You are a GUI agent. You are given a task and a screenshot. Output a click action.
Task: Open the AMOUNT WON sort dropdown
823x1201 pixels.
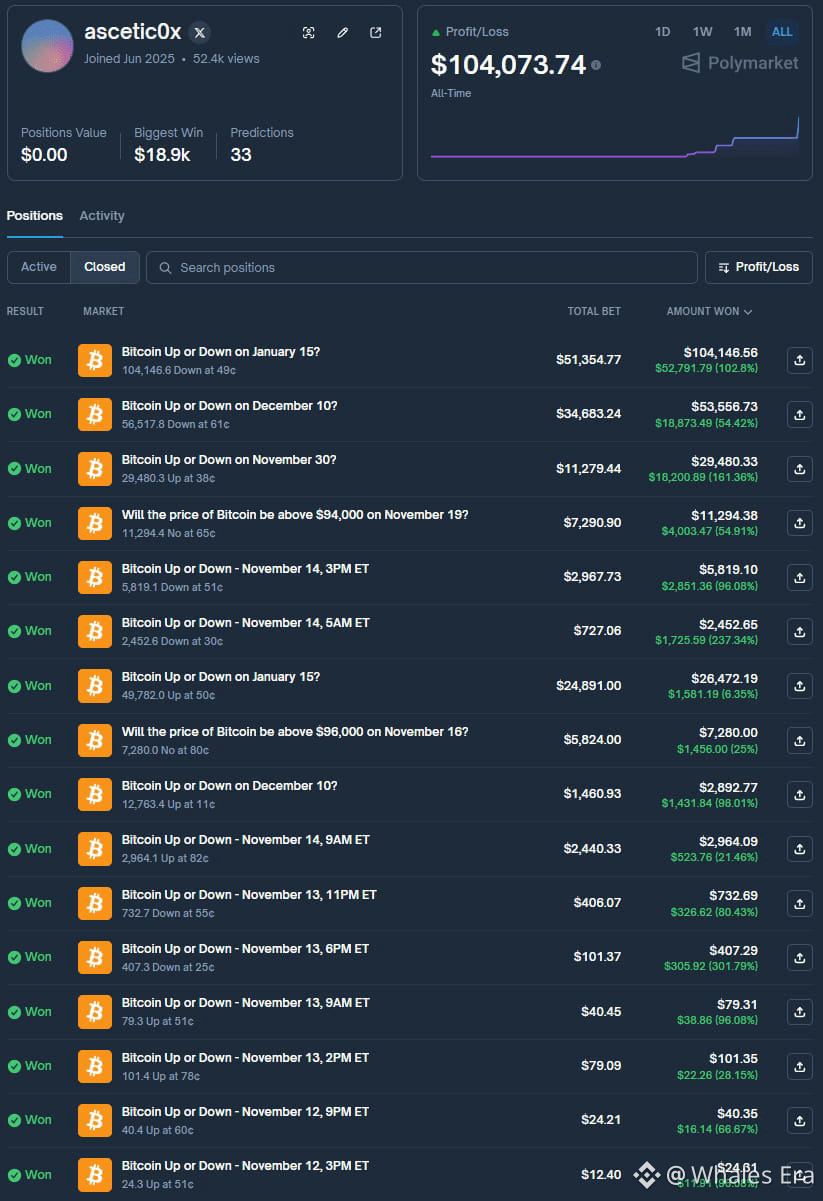709,311
